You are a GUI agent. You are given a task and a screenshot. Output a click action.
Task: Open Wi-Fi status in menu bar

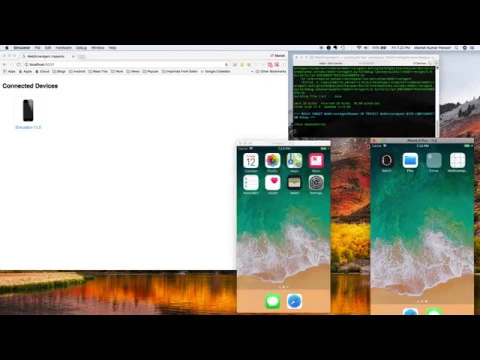pos(359,48)
